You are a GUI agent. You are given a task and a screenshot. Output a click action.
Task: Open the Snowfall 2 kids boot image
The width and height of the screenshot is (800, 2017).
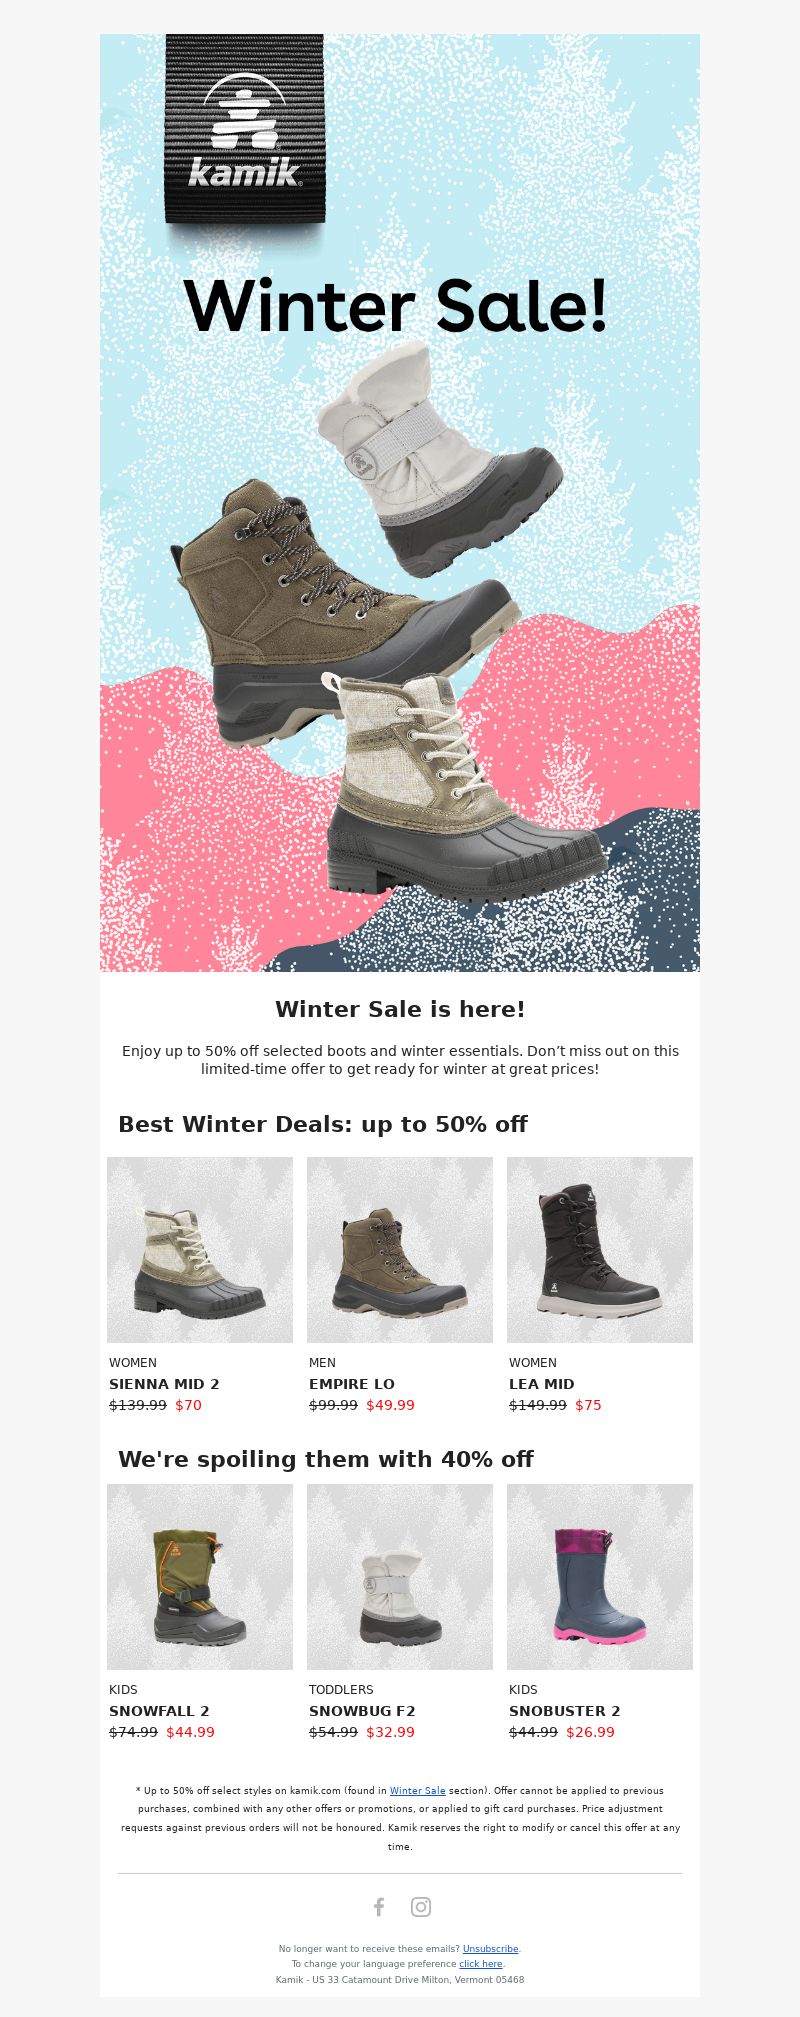(200, 1577)
